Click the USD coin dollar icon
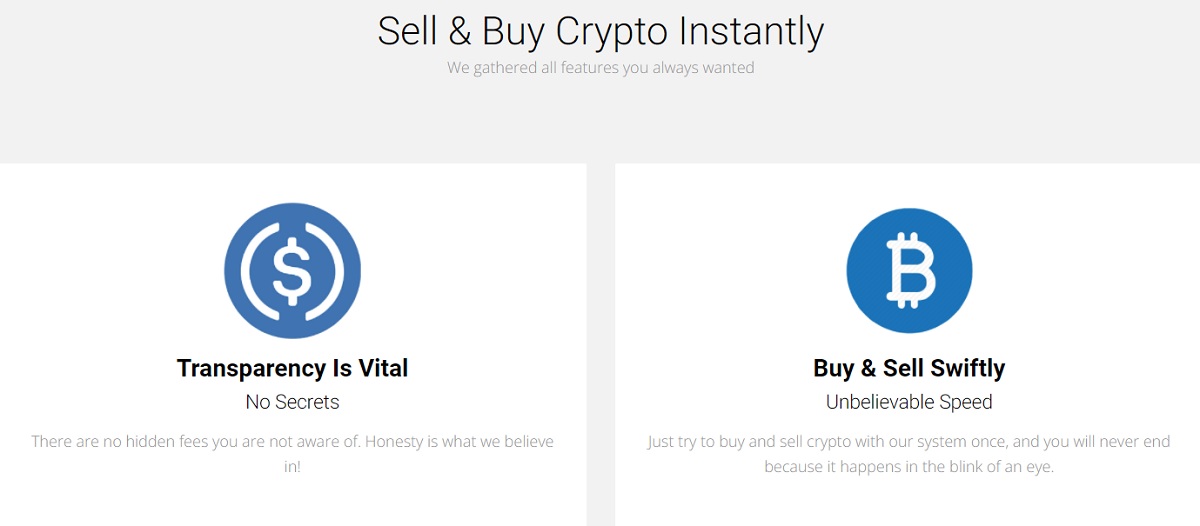 click(x=292, y=271)
